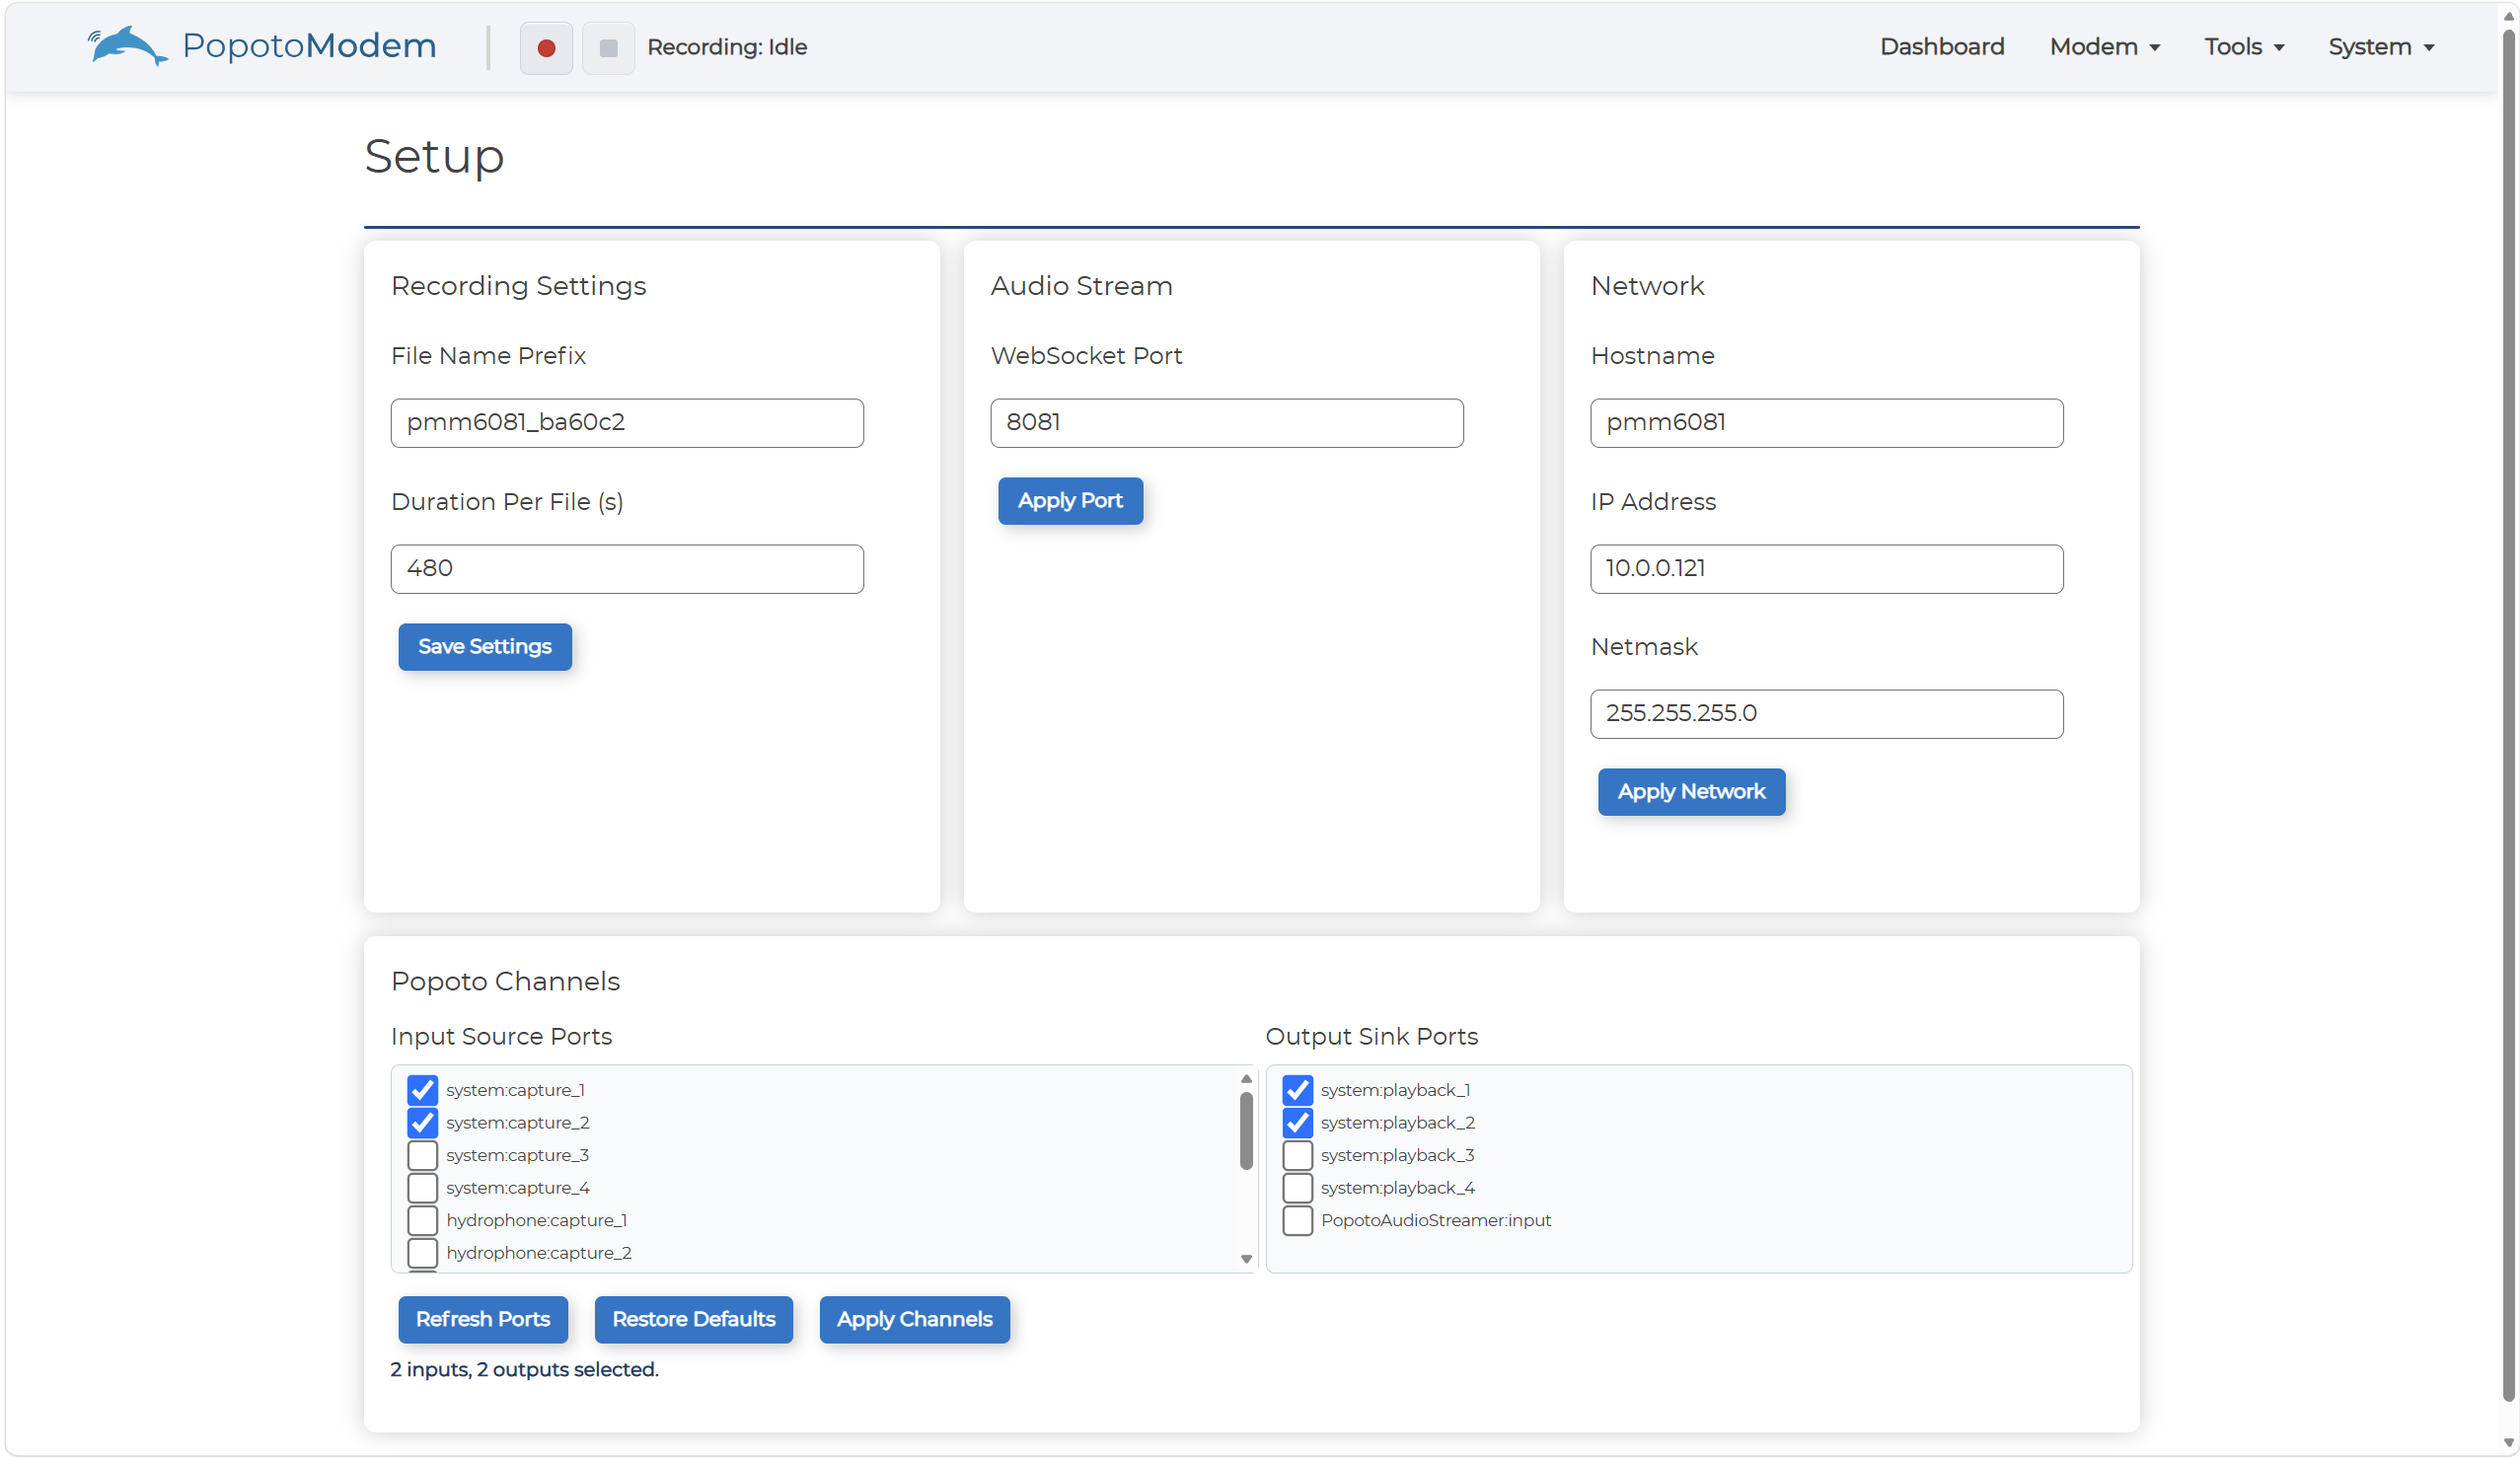The image size is (2520, 1457).
Task: Click the 'Input Source Ports' label
Action: coord(501,1036)
